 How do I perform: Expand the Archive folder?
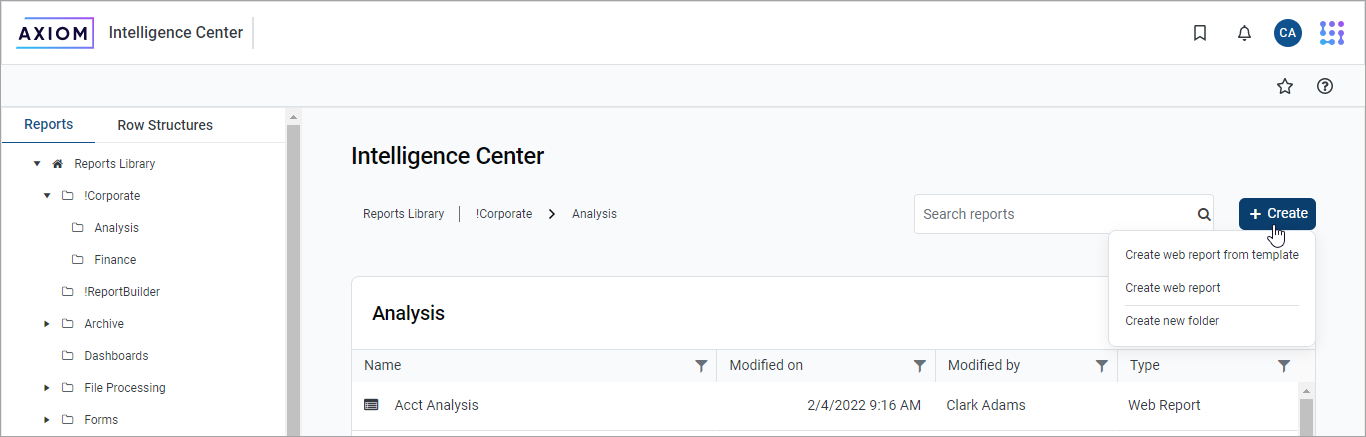[x=47, y=324]
